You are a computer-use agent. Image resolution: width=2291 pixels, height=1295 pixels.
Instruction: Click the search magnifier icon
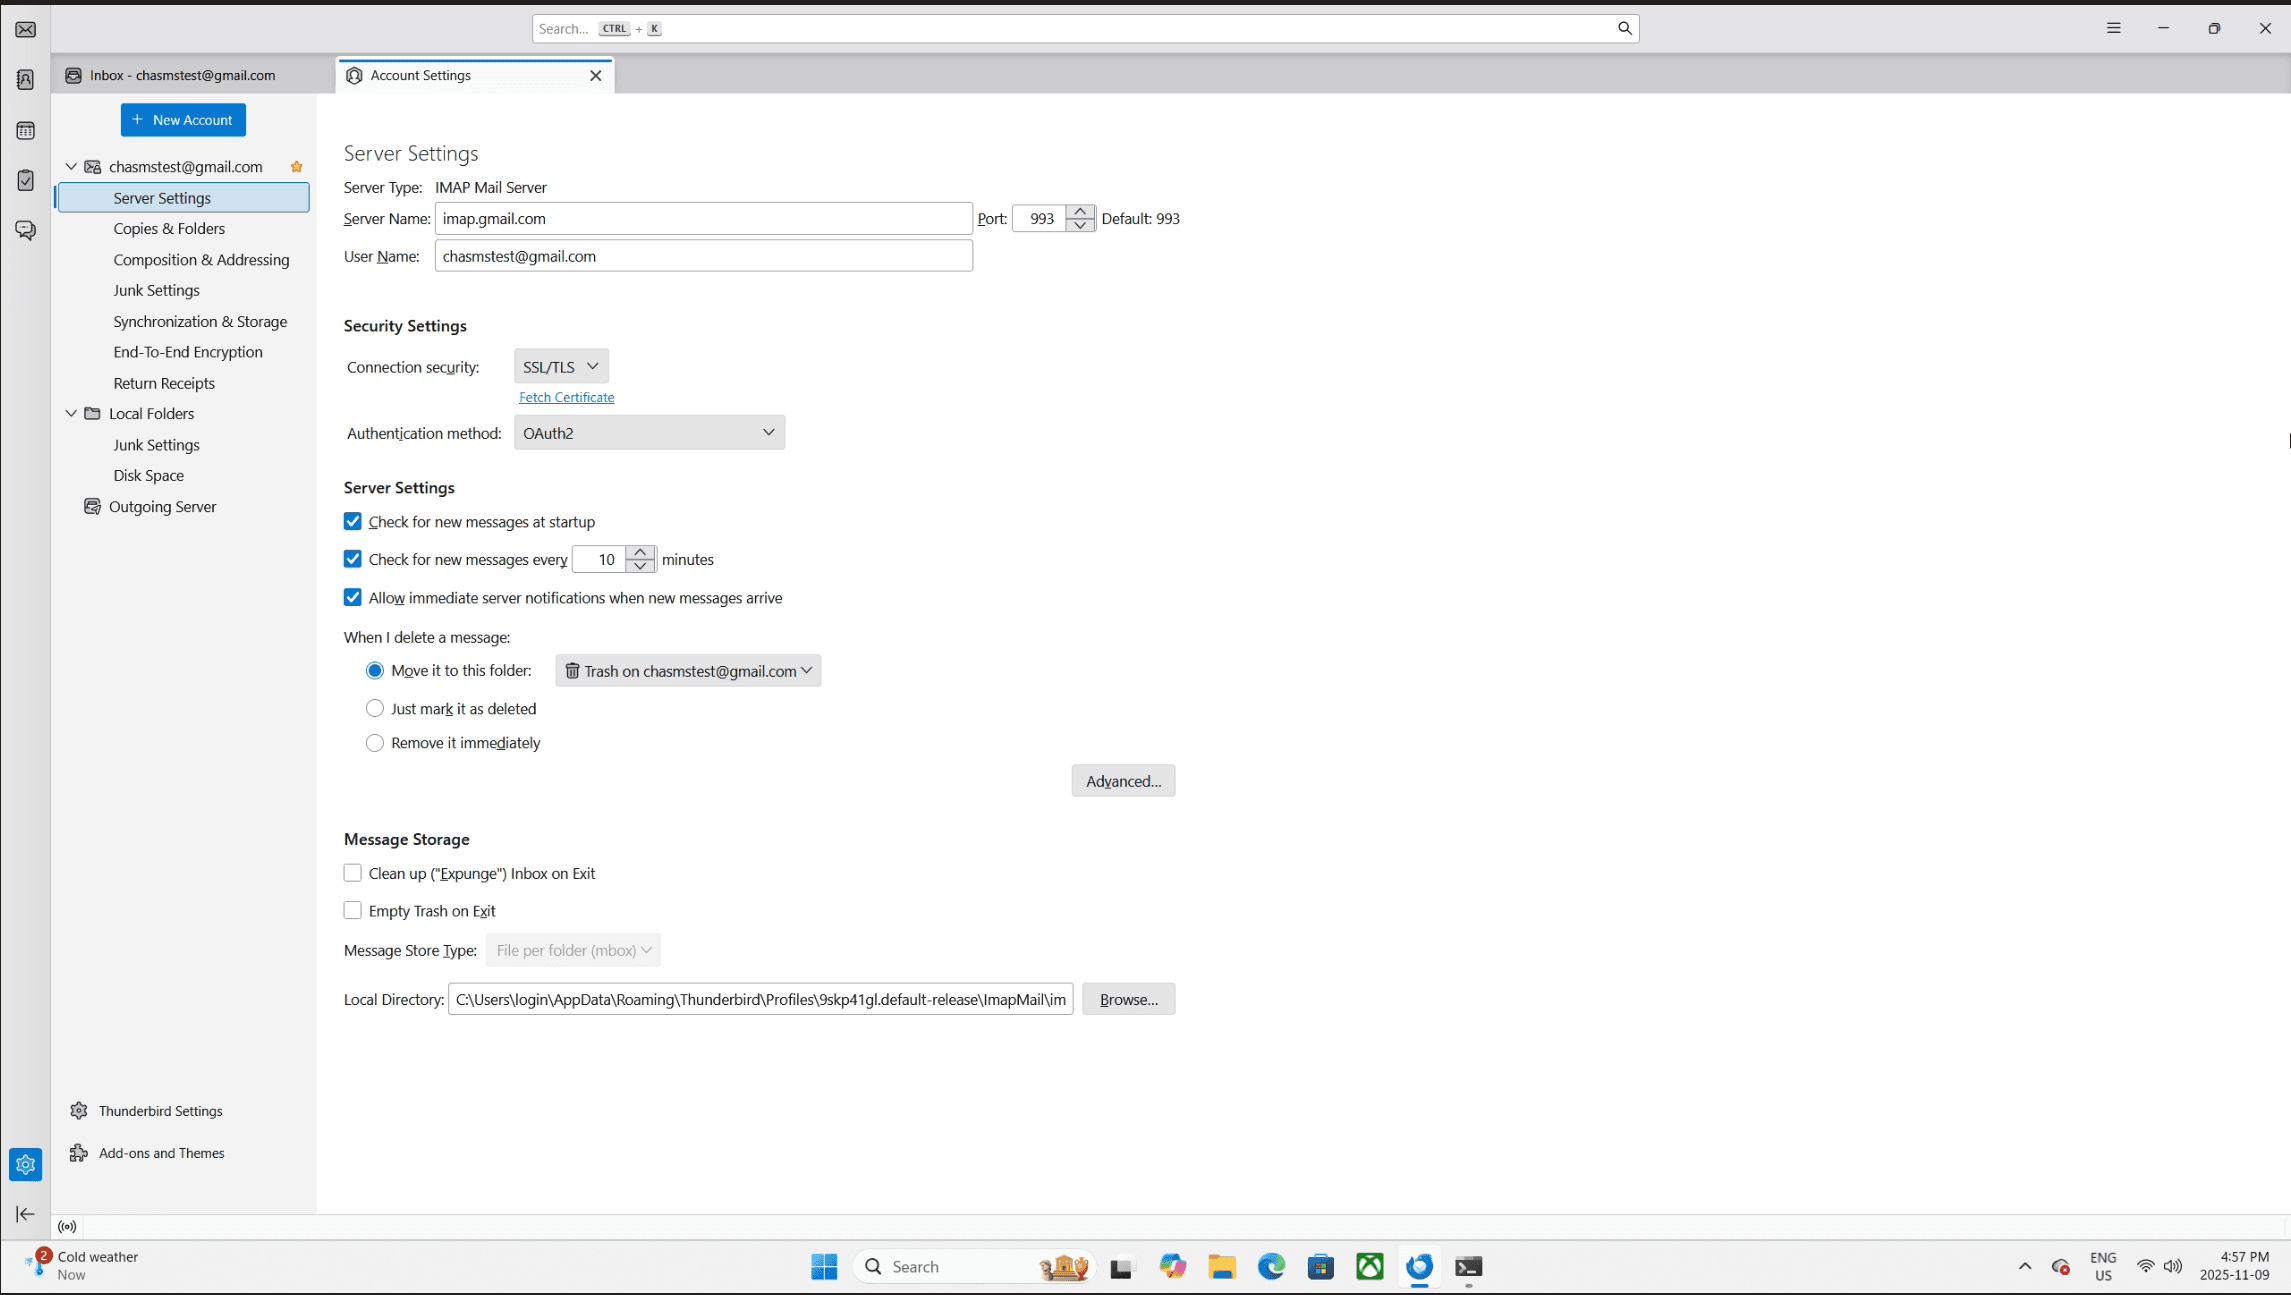click(x=1624, y=28)
